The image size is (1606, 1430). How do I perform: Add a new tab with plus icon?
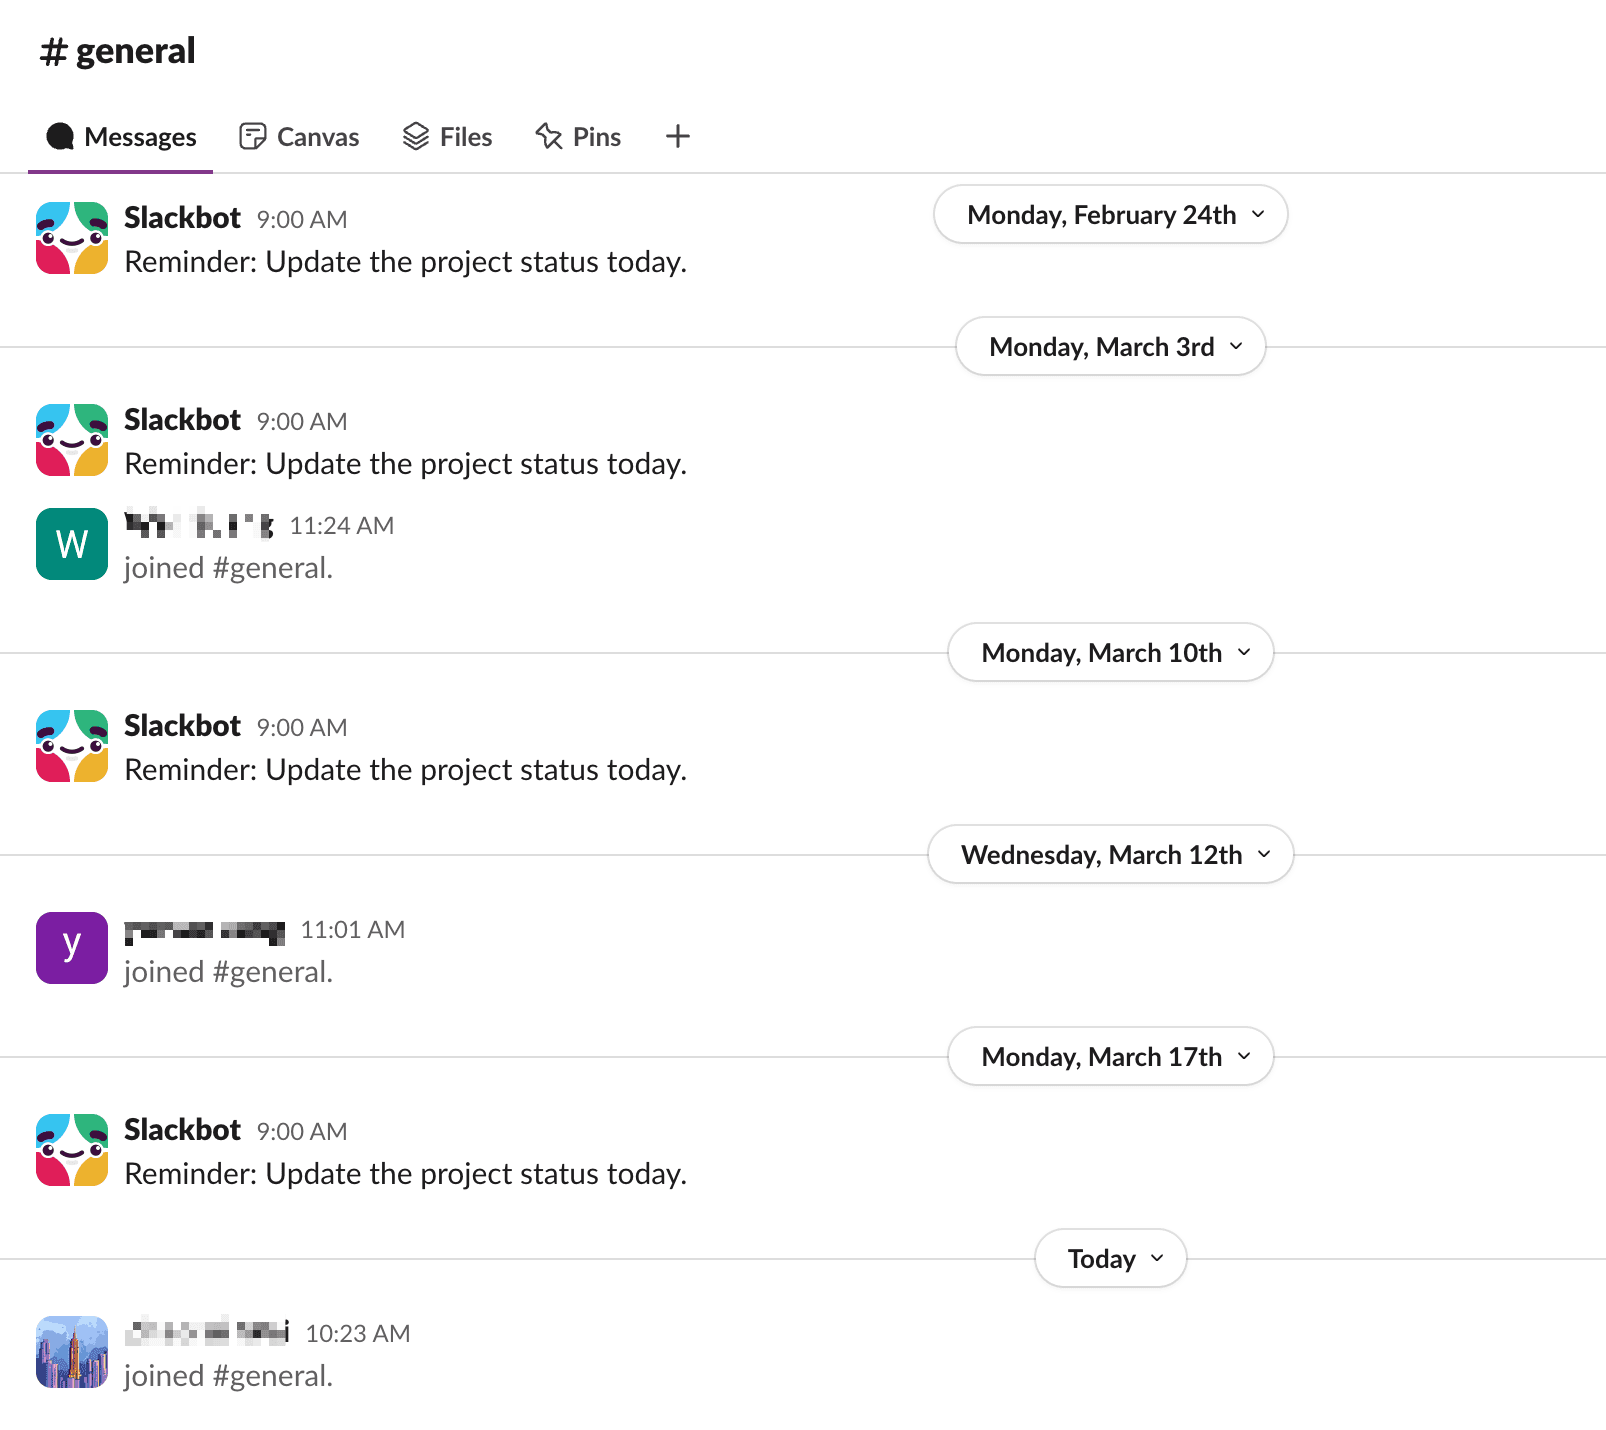coord(678,137)
